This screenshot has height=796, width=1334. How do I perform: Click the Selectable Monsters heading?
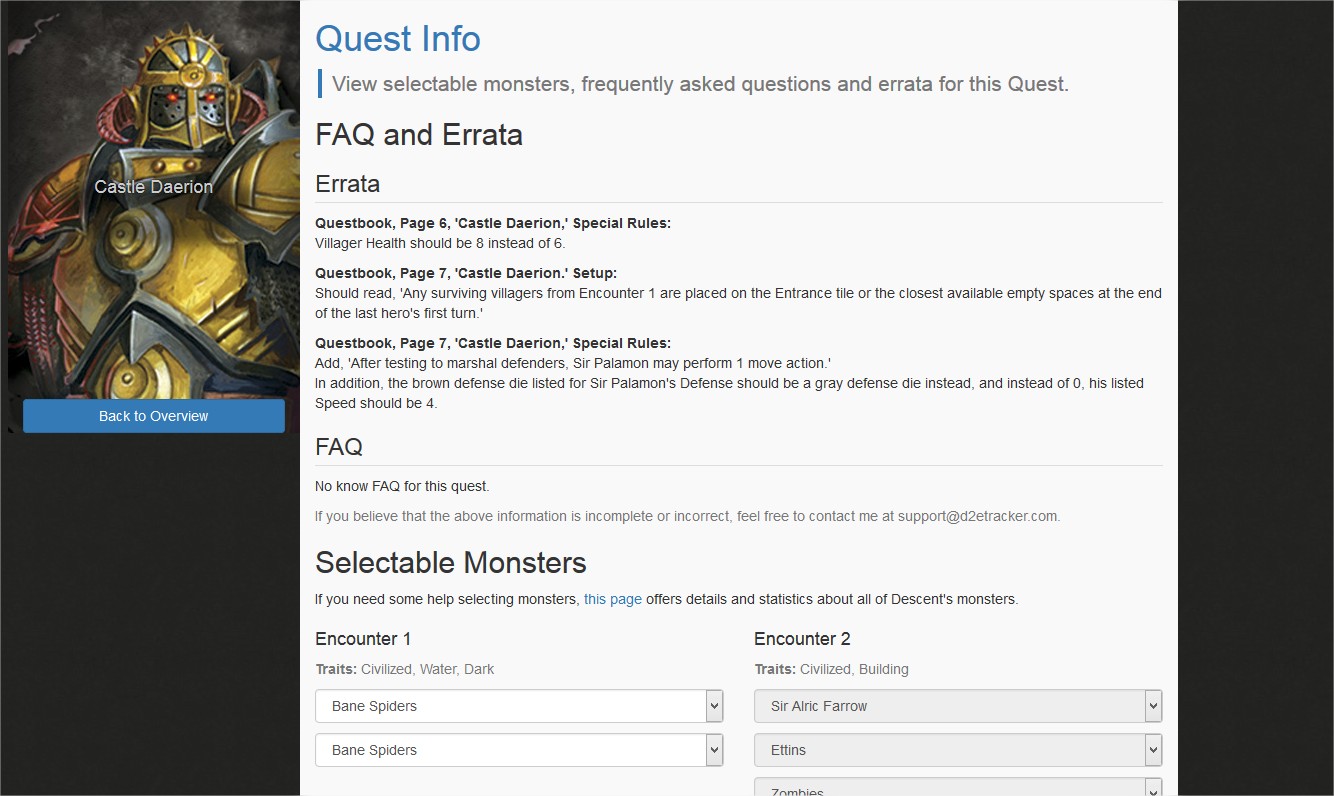(451, 562)
